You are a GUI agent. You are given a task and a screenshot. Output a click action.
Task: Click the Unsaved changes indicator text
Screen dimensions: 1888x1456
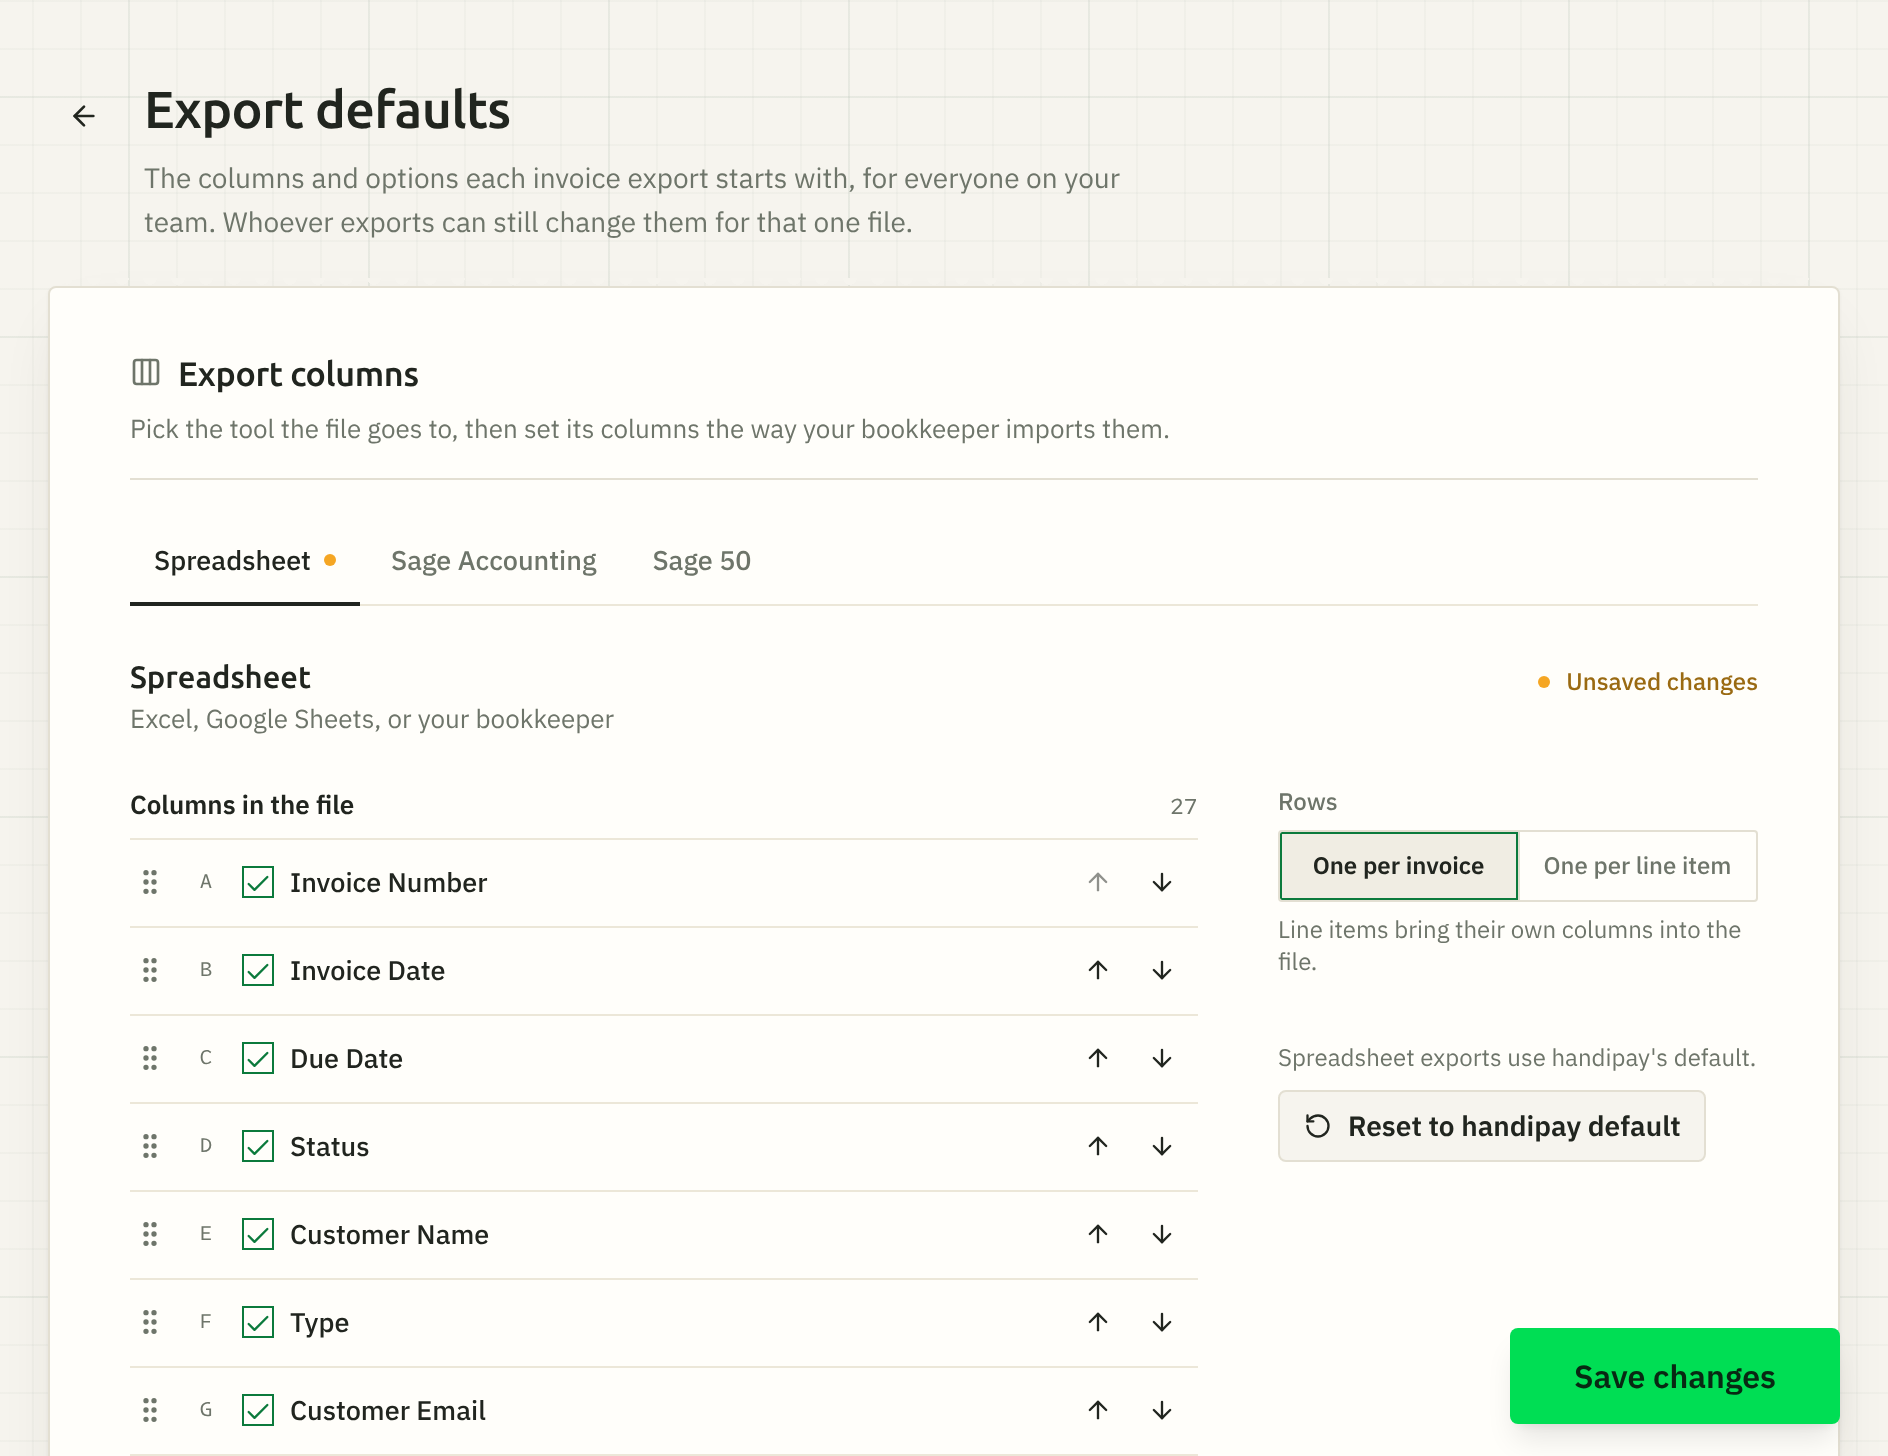[x=1661, y=682]
